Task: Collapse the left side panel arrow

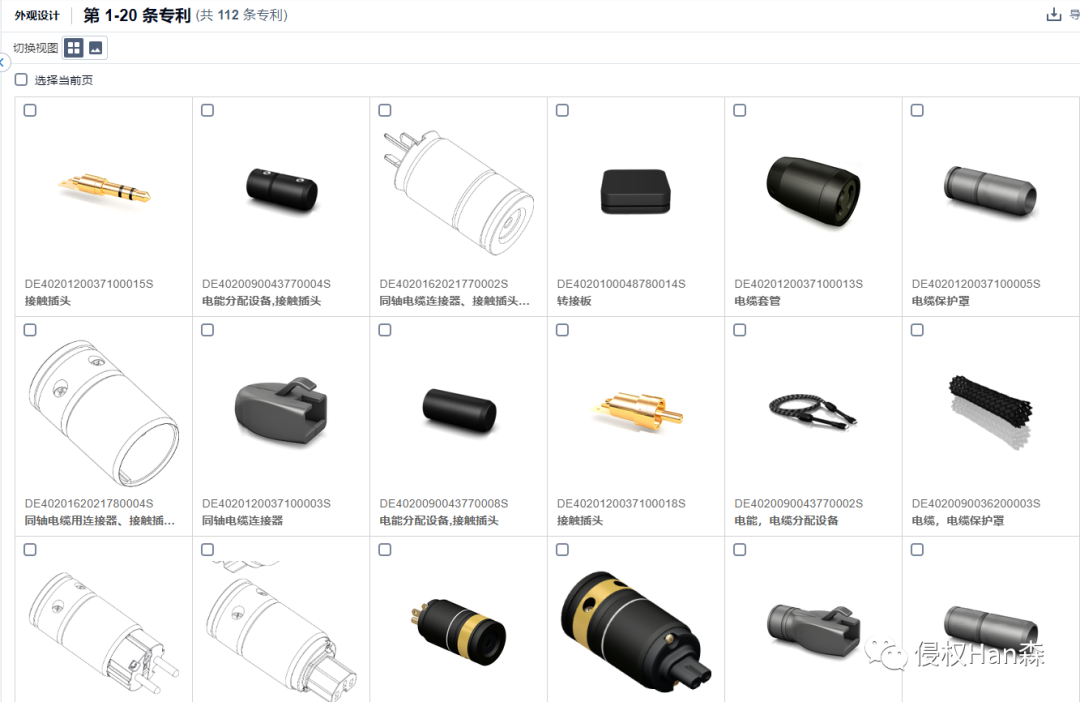Action: pos(3,63)
